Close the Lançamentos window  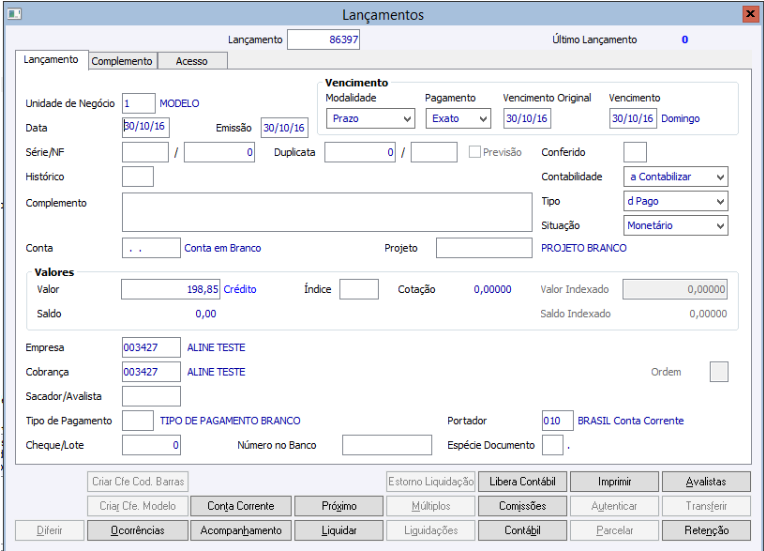tap(749, 14)
